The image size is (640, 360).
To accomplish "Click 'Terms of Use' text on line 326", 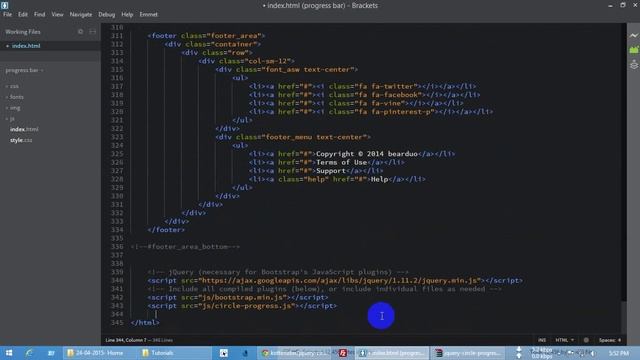I will 342,162.
